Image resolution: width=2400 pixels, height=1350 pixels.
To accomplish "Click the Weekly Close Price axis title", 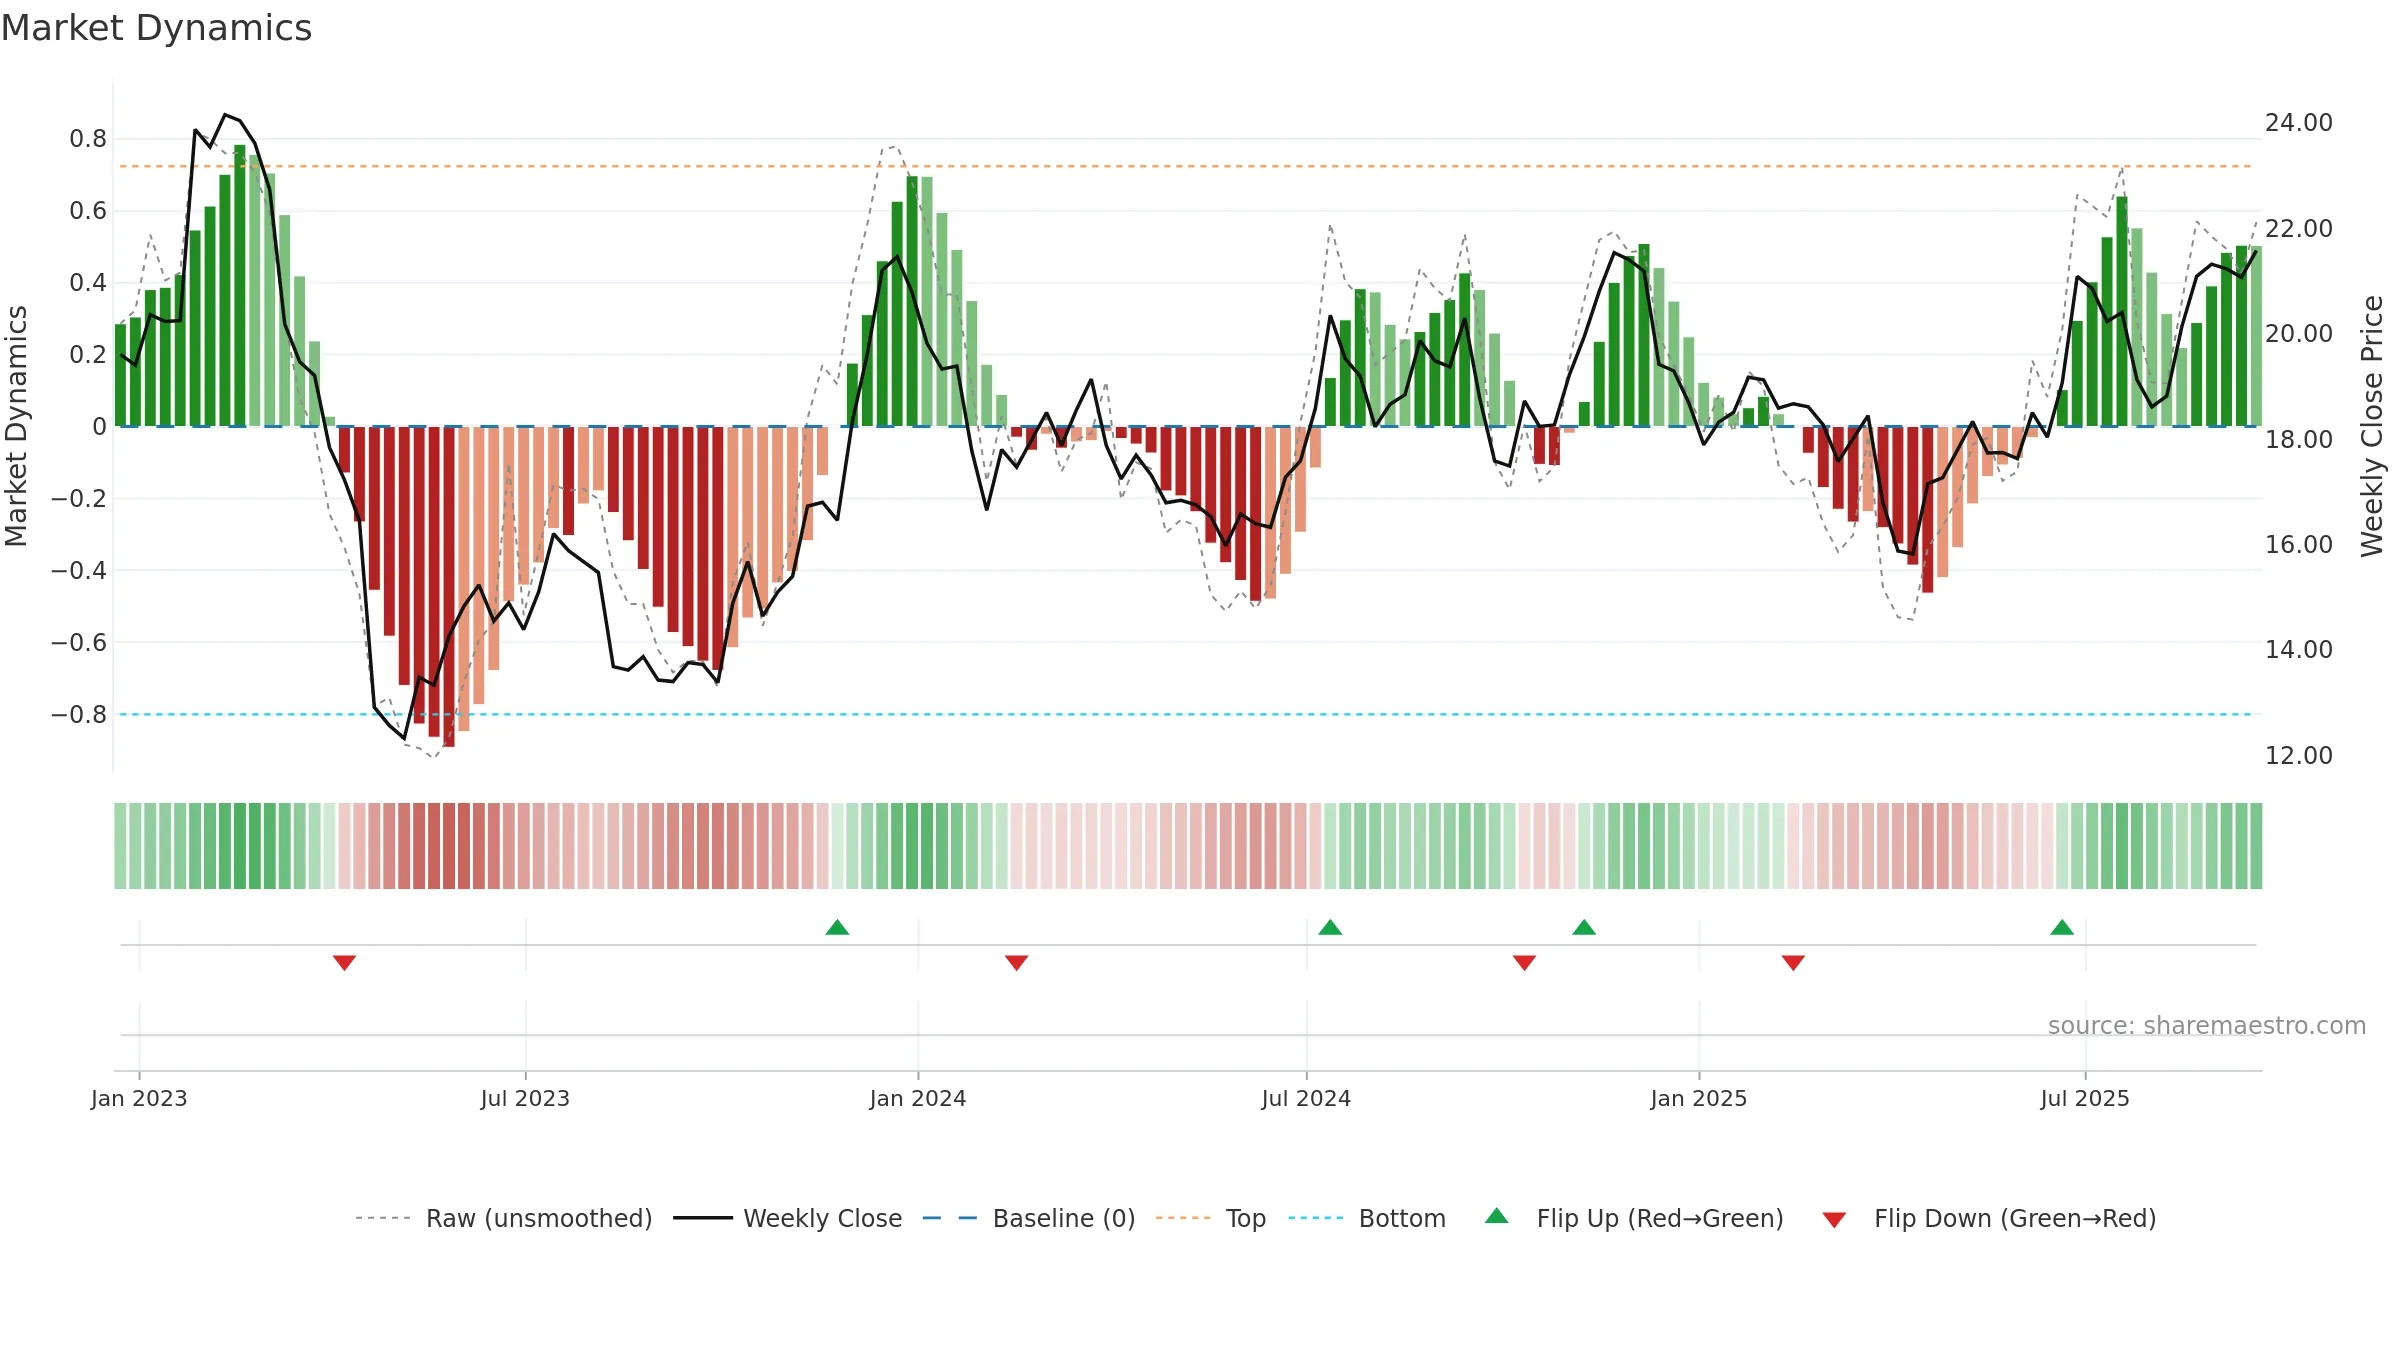I will click(2373, 426).
